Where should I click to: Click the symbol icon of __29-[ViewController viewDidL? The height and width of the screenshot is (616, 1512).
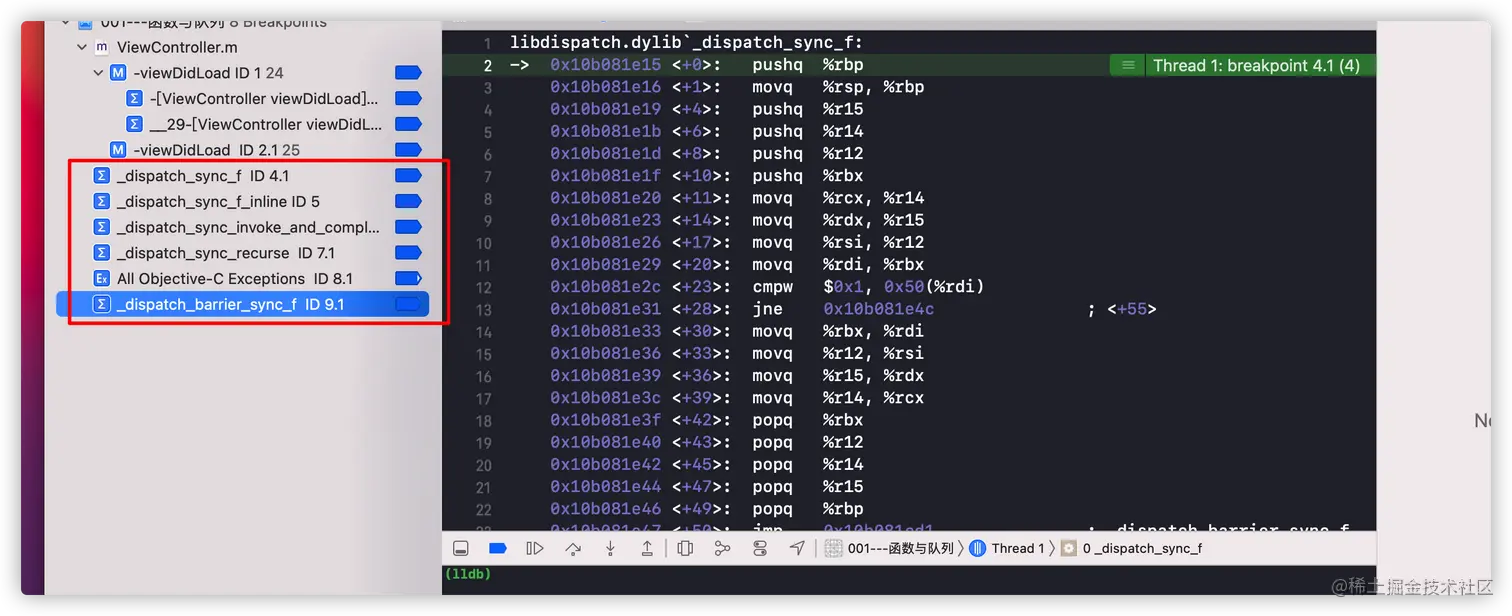click(x=135, y=124)
